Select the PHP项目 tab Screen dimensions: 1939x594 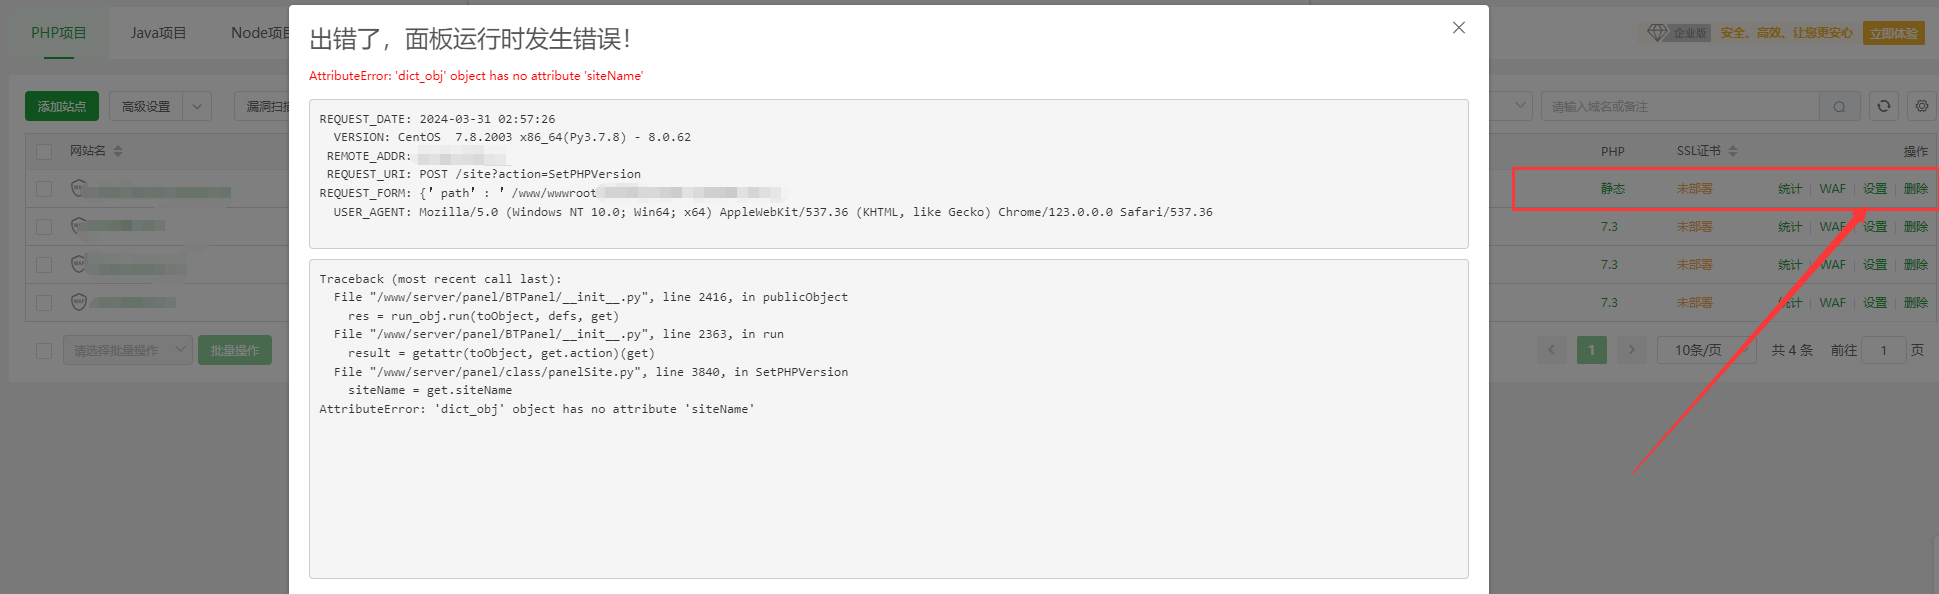pos(59,33)
